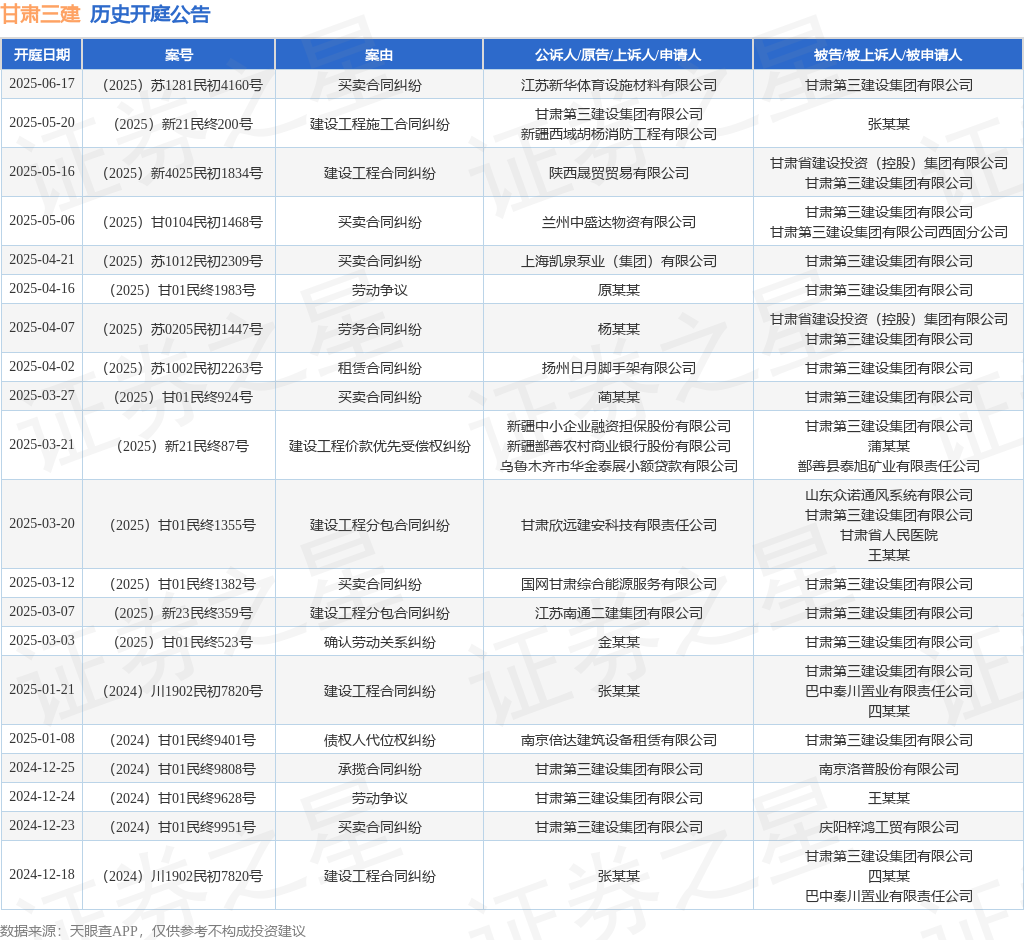Select case number (2025)甘01民终1983号
The width and height of the screenshot is (1024, 940).
point(183,290)
